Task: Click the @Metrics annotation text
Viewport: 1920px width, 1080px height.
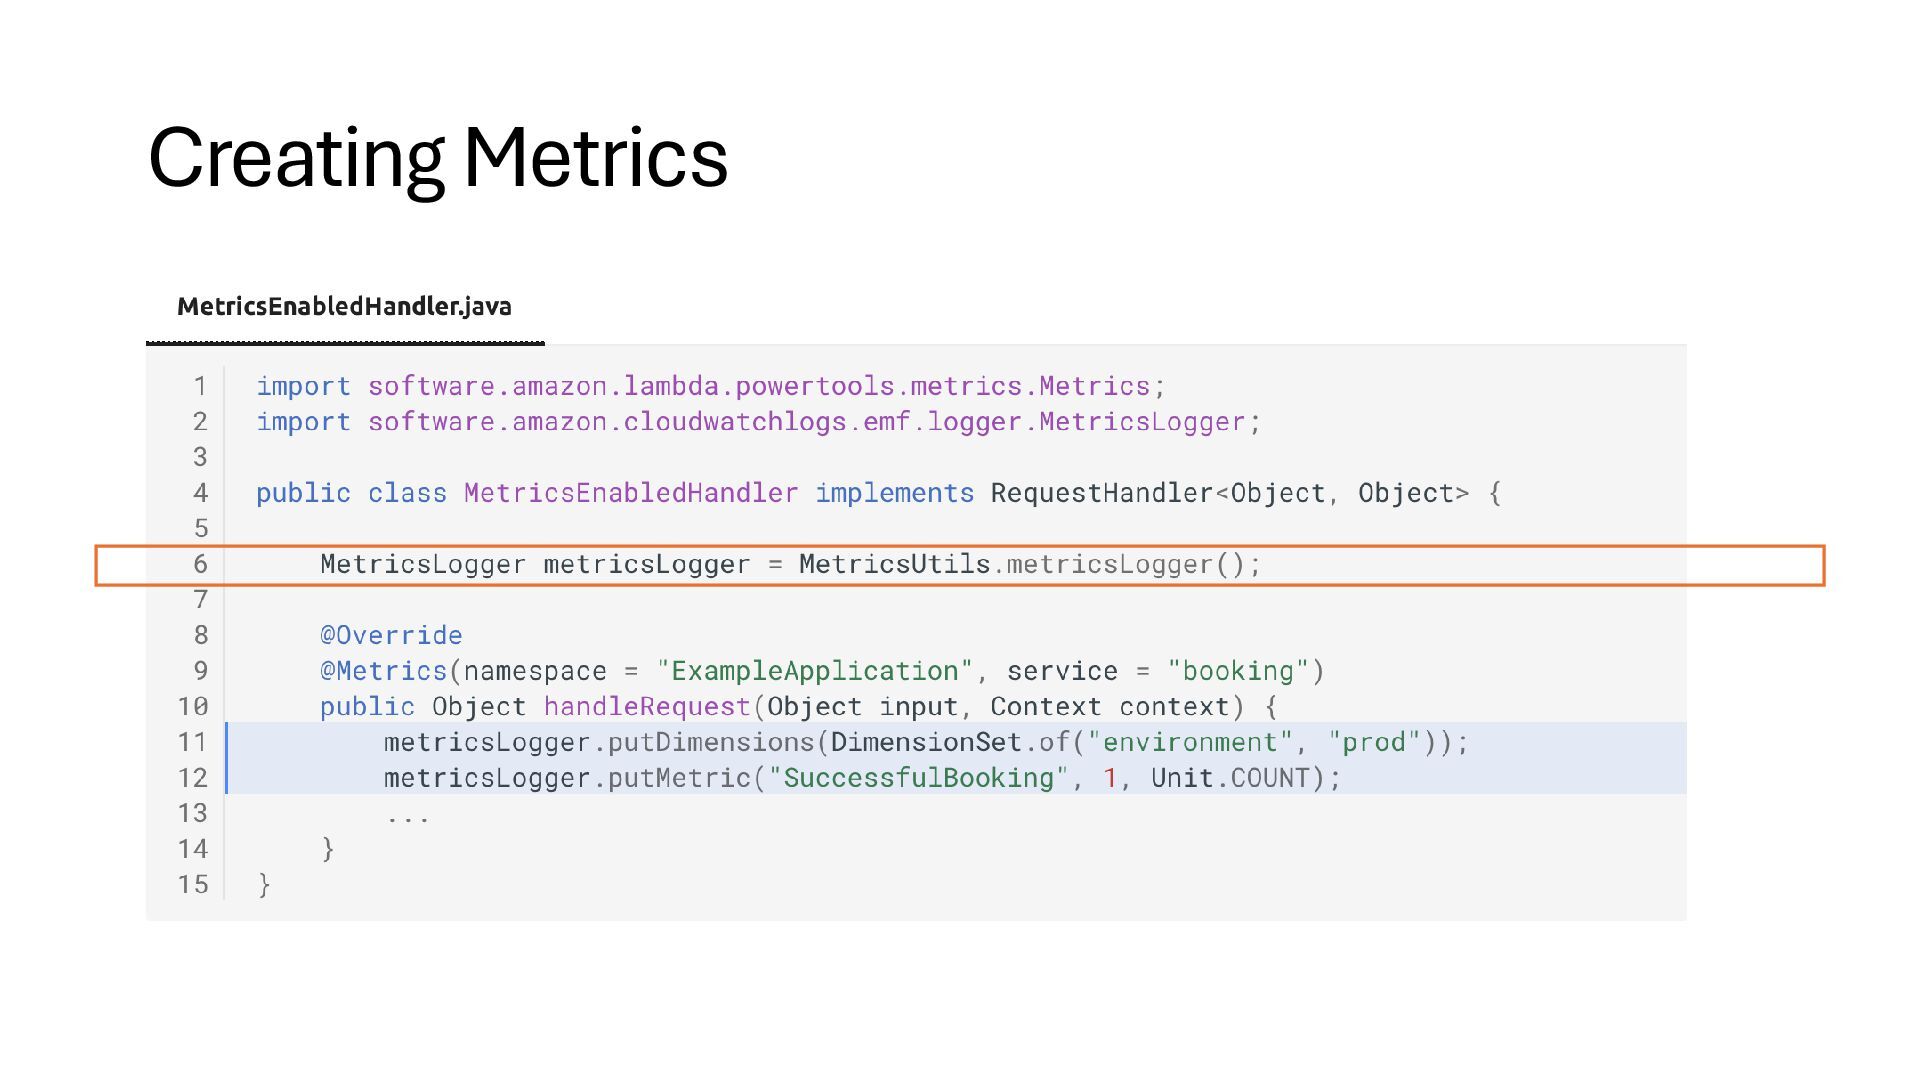Action: (384, 671)
